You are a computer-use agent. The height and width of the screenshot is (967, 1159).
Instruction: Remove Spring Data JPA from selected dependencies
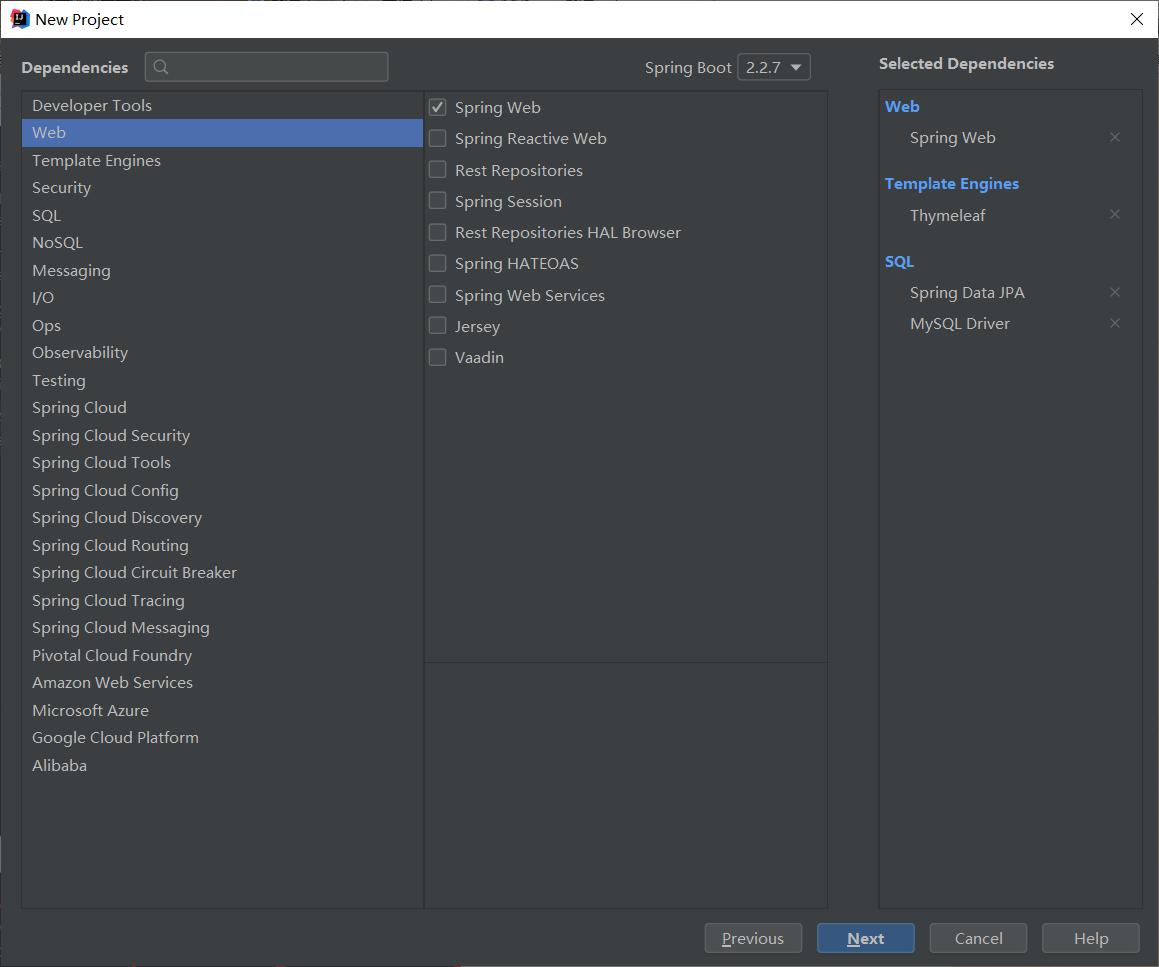pyautogui.click(x=1115, y=292)
